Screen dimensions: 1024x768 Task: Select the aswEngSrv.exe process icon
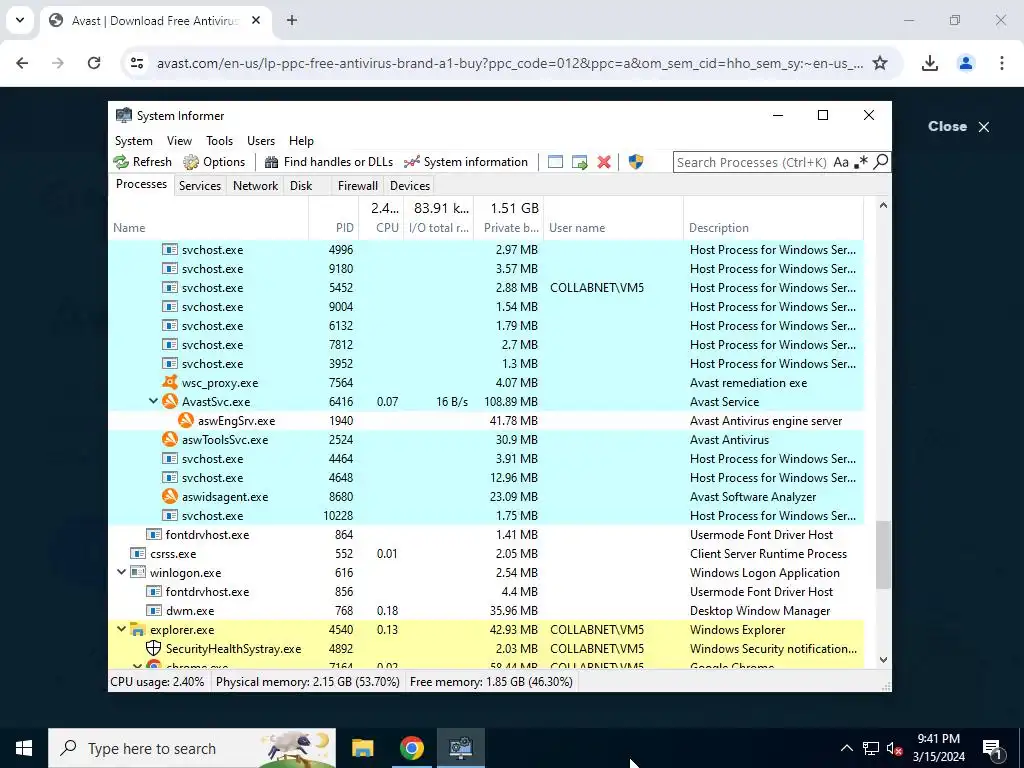point(186,421)
